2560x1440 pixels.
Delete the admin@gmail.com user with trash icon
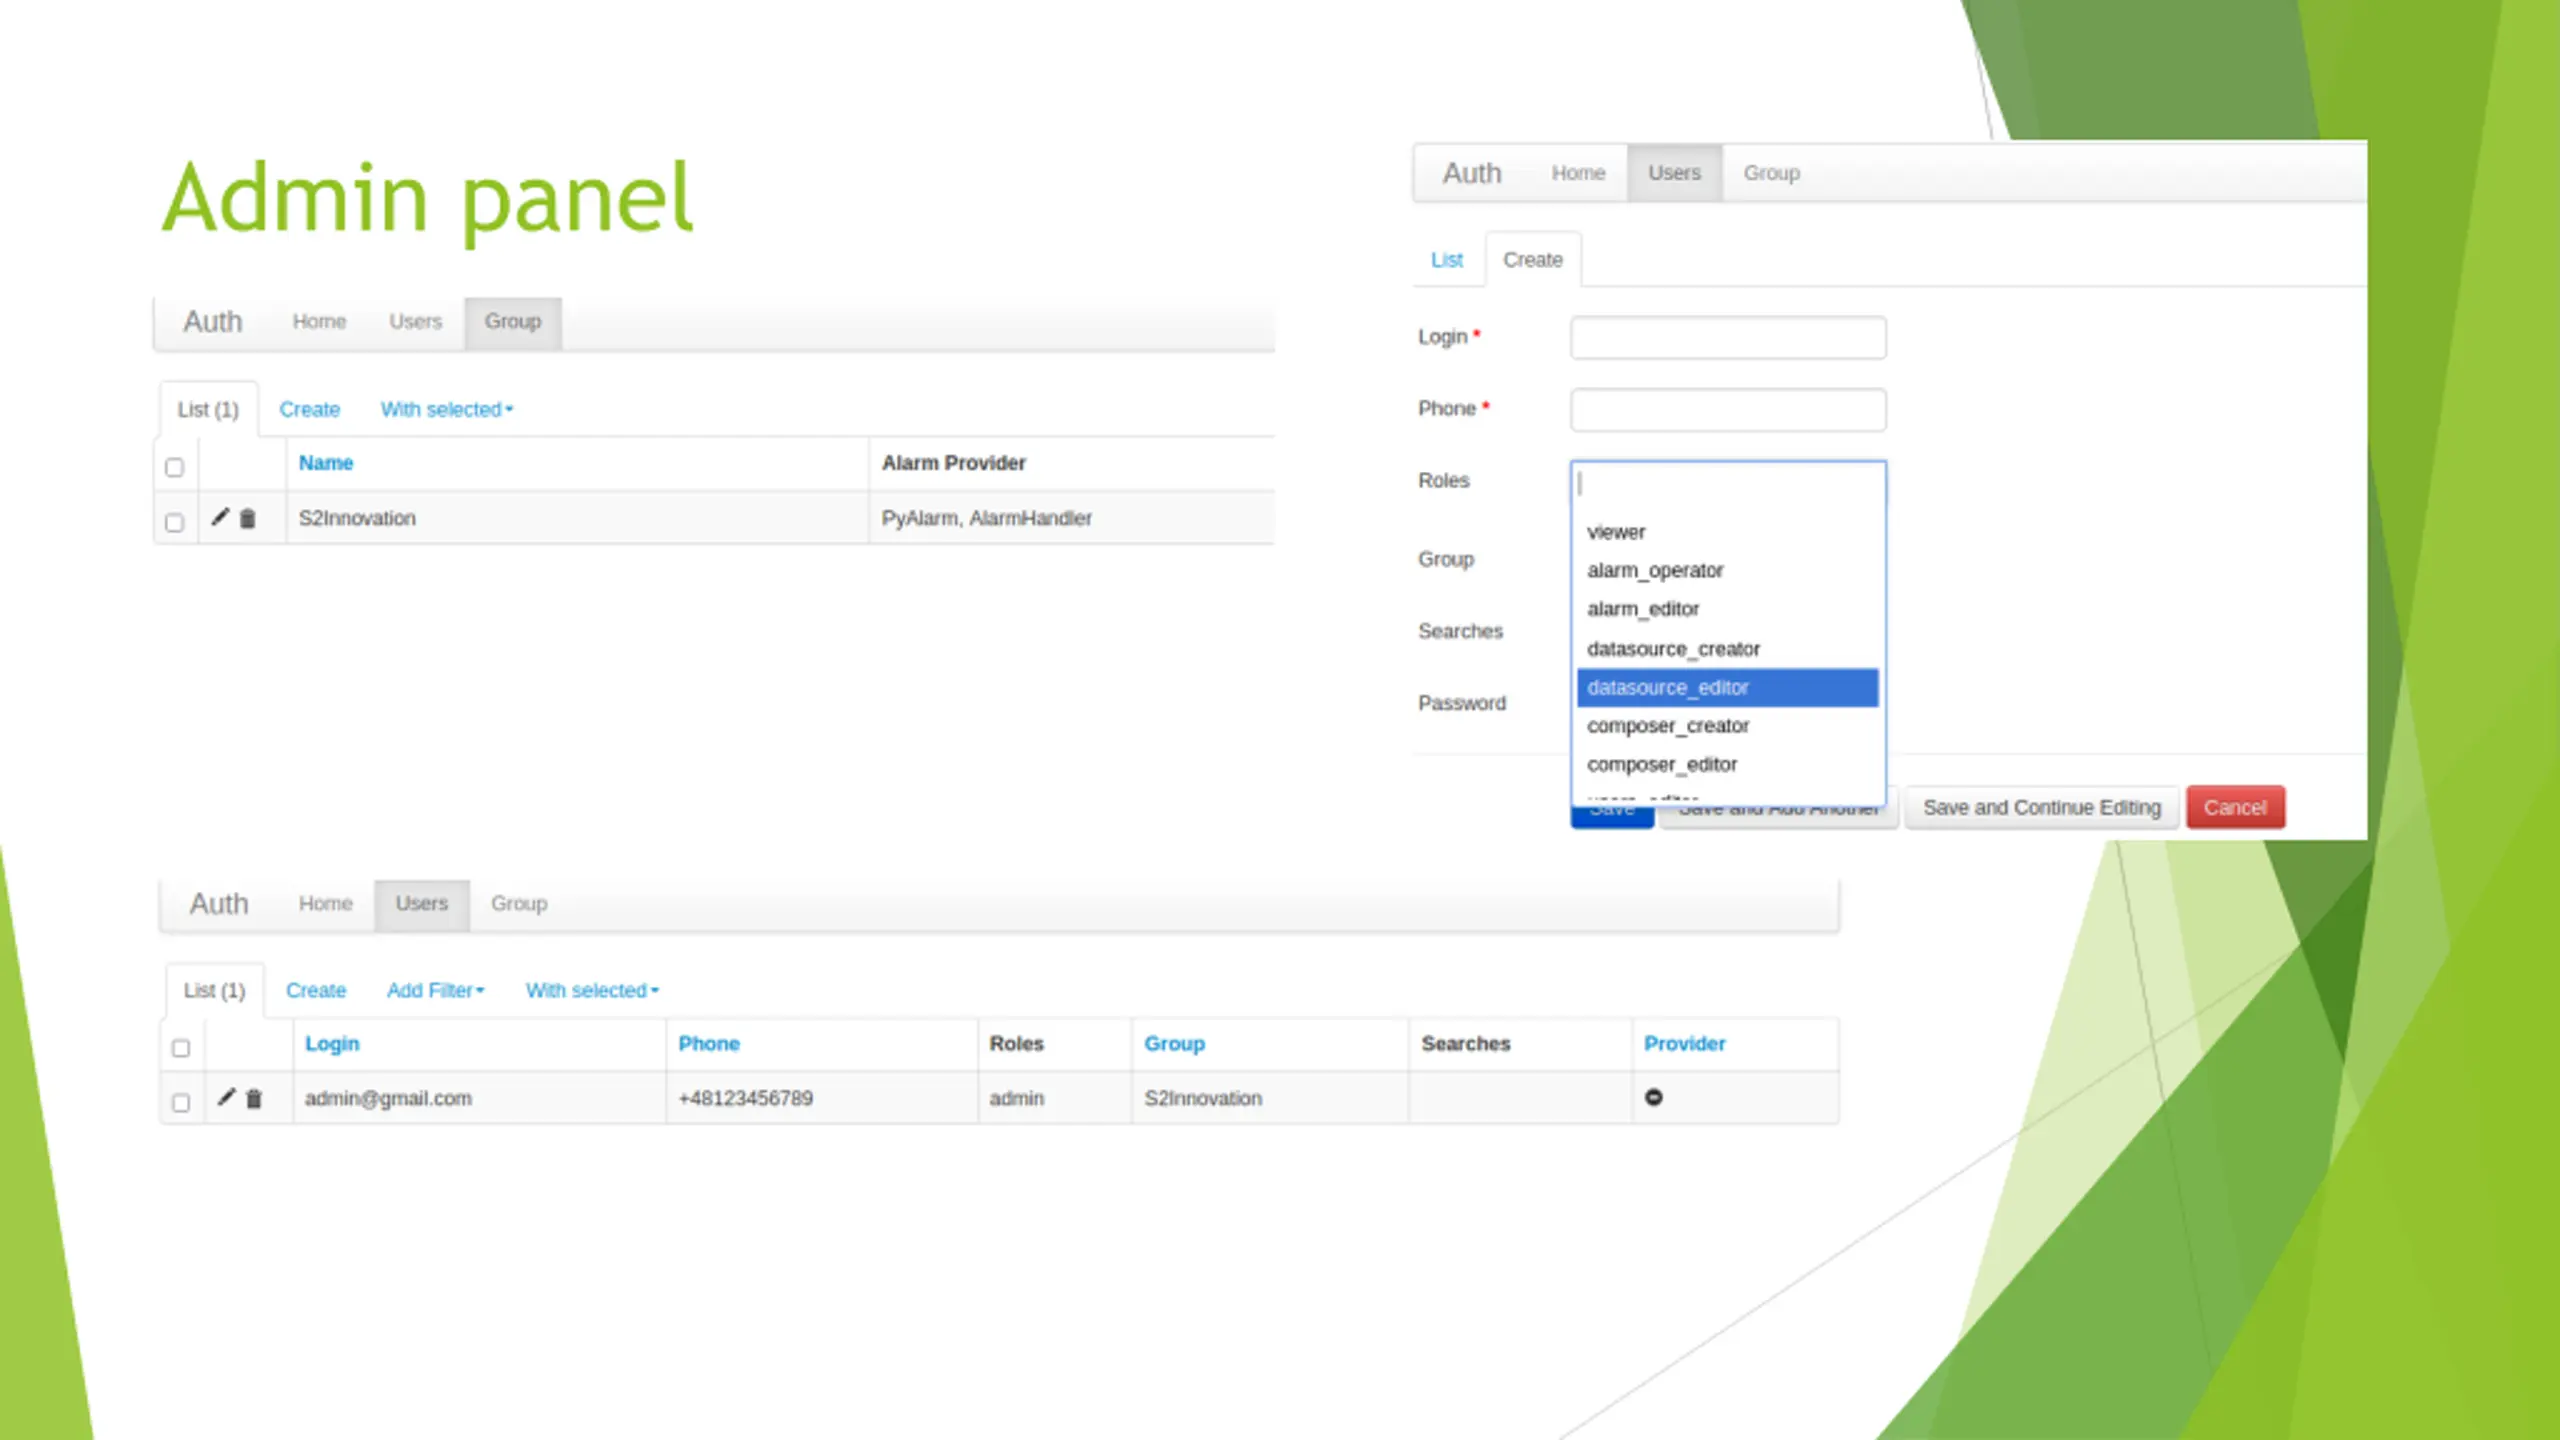pos(254,1098)
